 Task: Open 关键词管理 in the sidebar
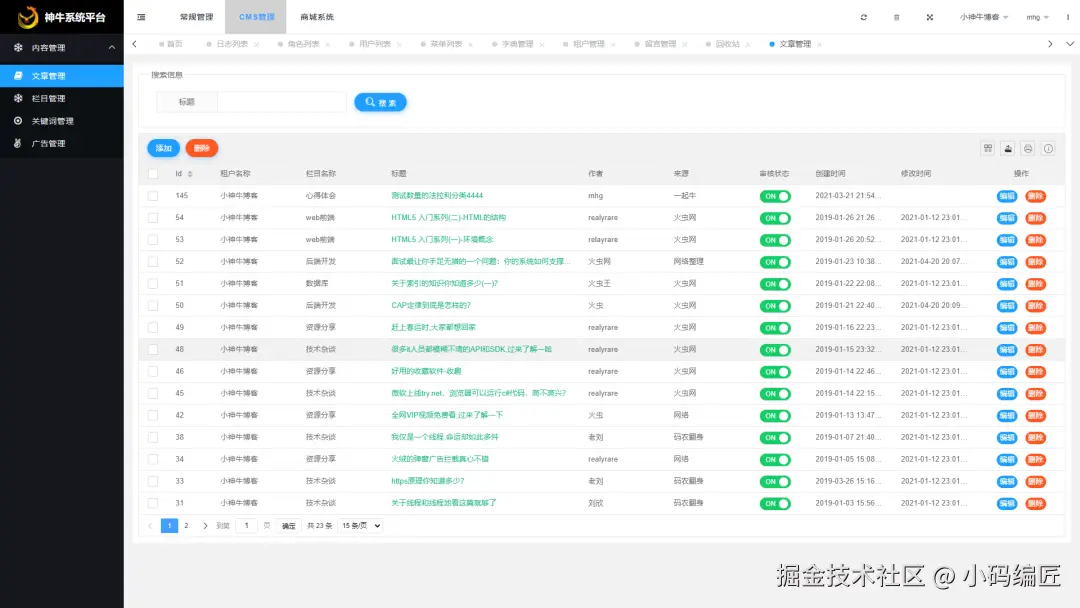pyautogui.click(x=62, y=121)
